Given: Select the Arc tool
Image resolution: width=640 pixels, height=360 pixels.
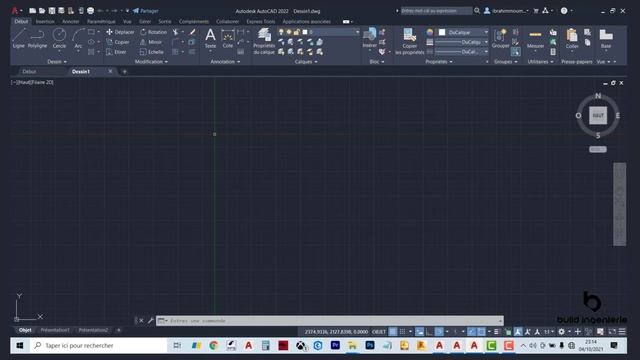Looking at the screenshot, I should point(78,38).
